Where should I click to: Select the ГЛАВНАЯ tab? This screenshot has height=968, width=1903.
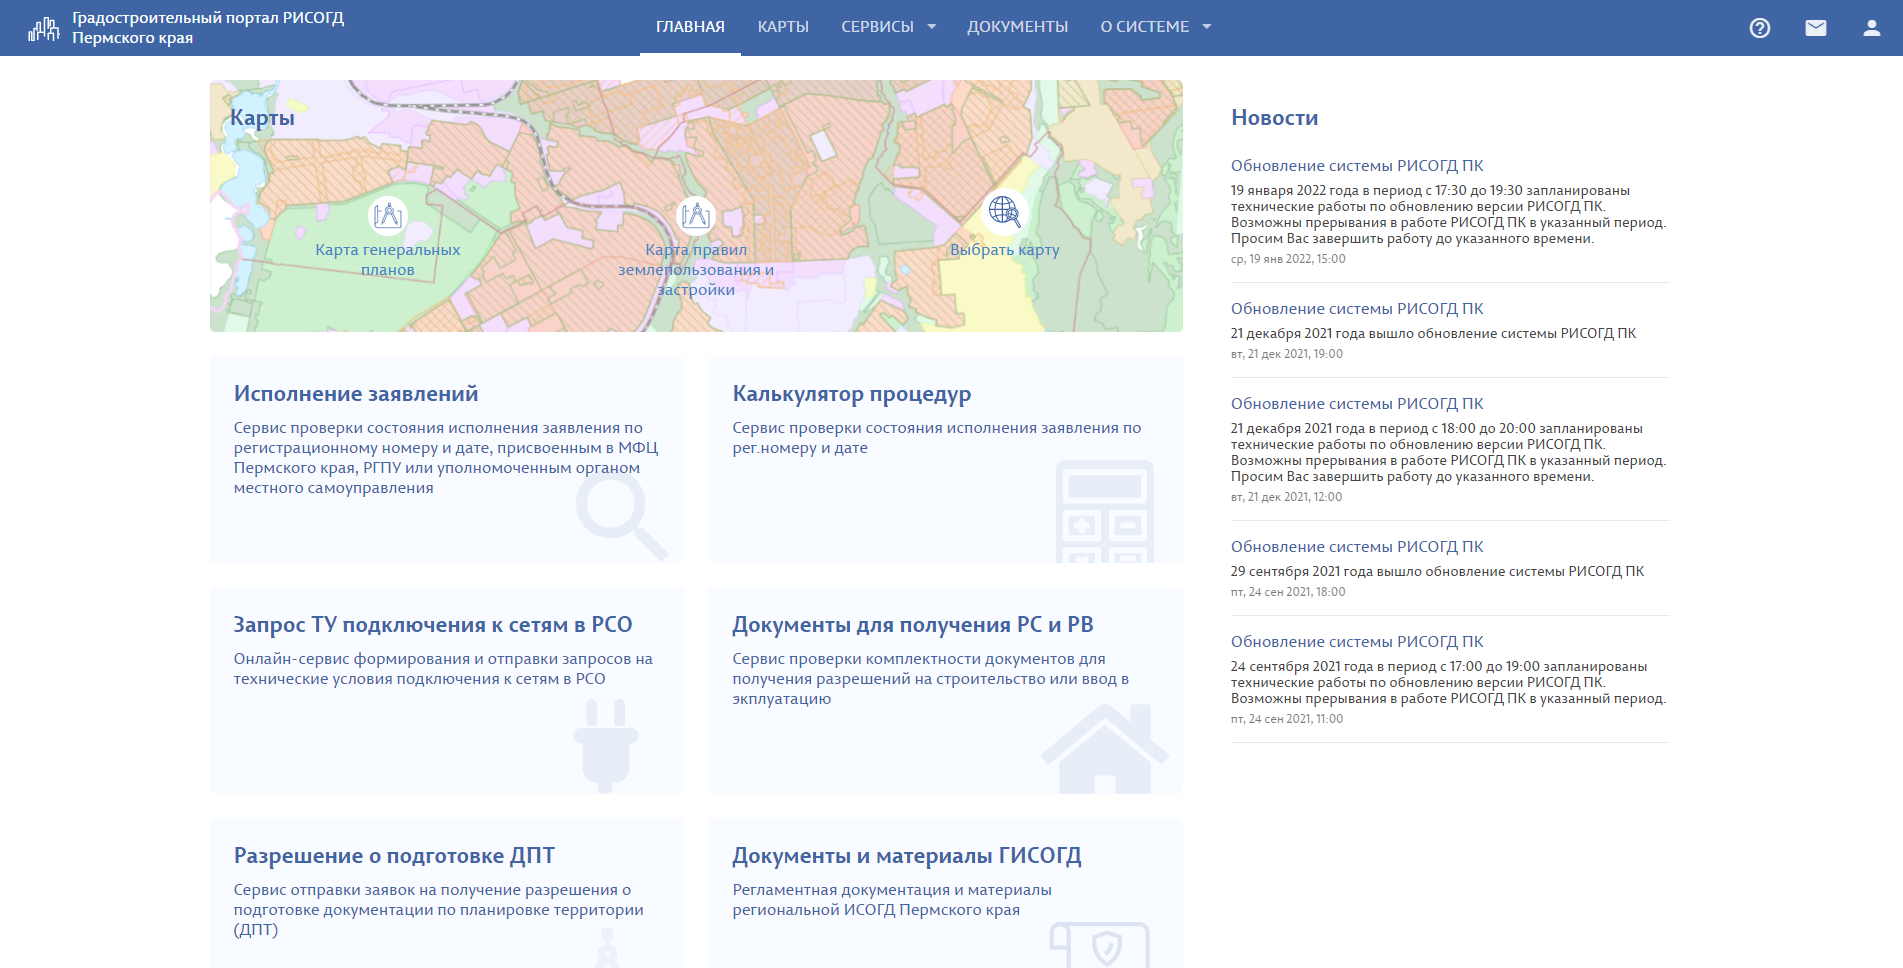pyautogui.click(x=690, y=27)
